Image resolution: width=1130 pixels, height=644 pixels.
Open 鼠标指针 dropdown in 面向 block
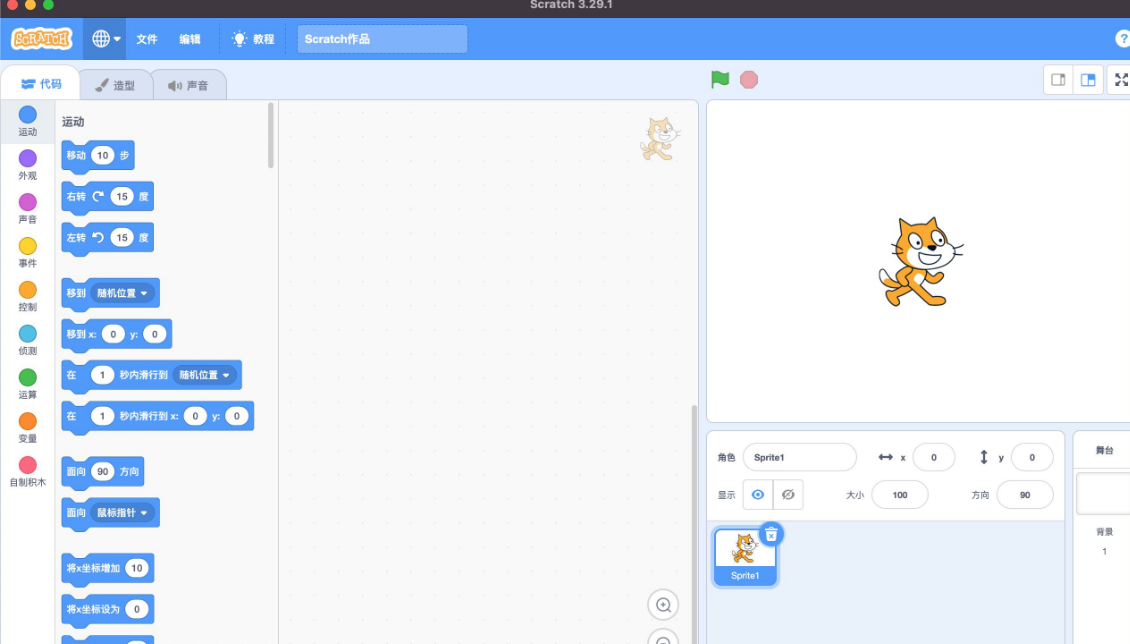(123, 512)
